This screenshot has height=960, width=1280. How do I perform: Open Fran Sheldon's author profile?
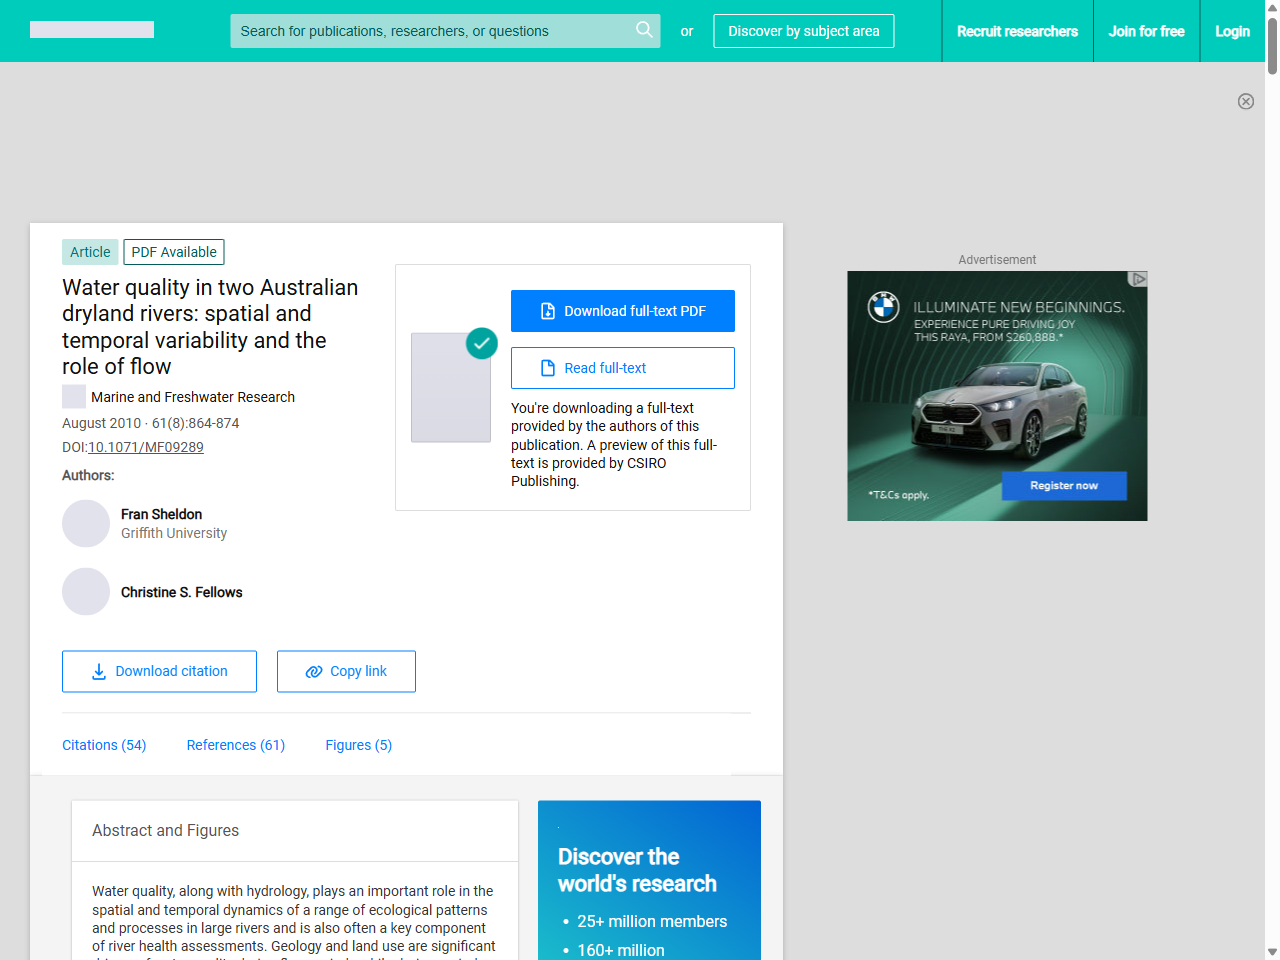pos(161,514)
